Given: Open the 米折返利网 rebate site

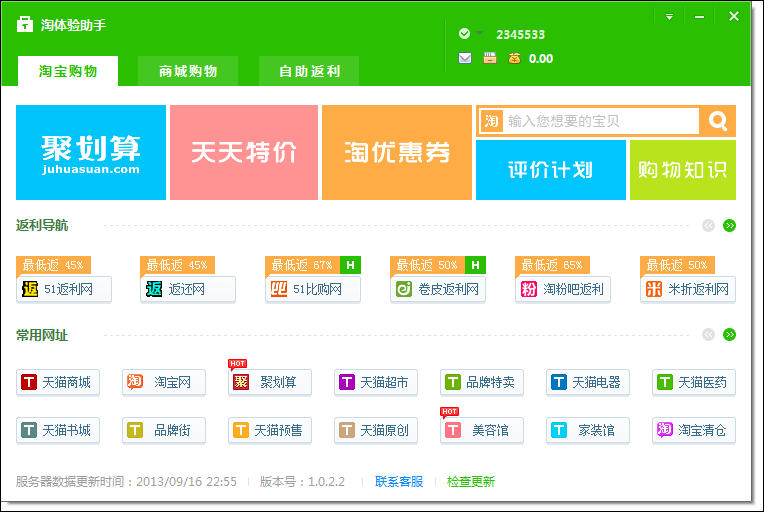Looking at the screenshot, I should point(688,289).
